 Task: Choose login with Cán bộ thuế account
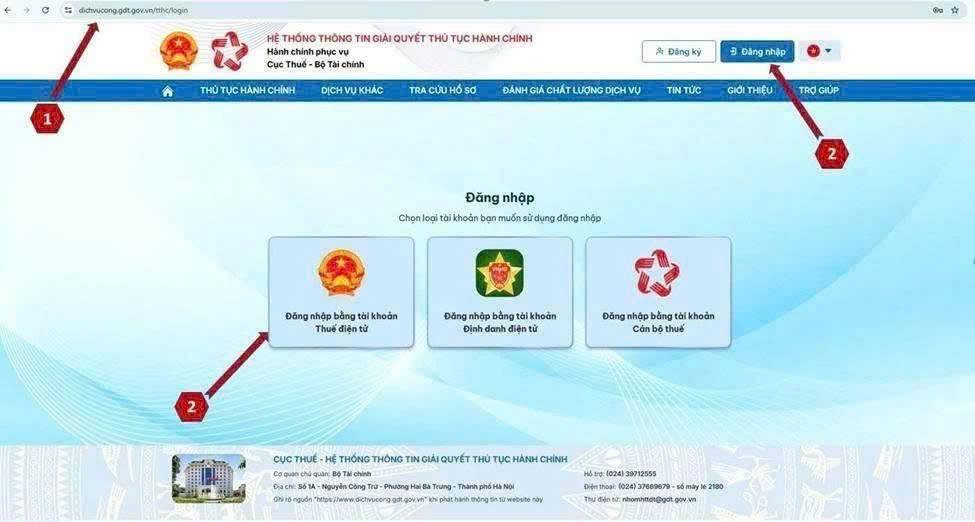[x=658, y=292]
